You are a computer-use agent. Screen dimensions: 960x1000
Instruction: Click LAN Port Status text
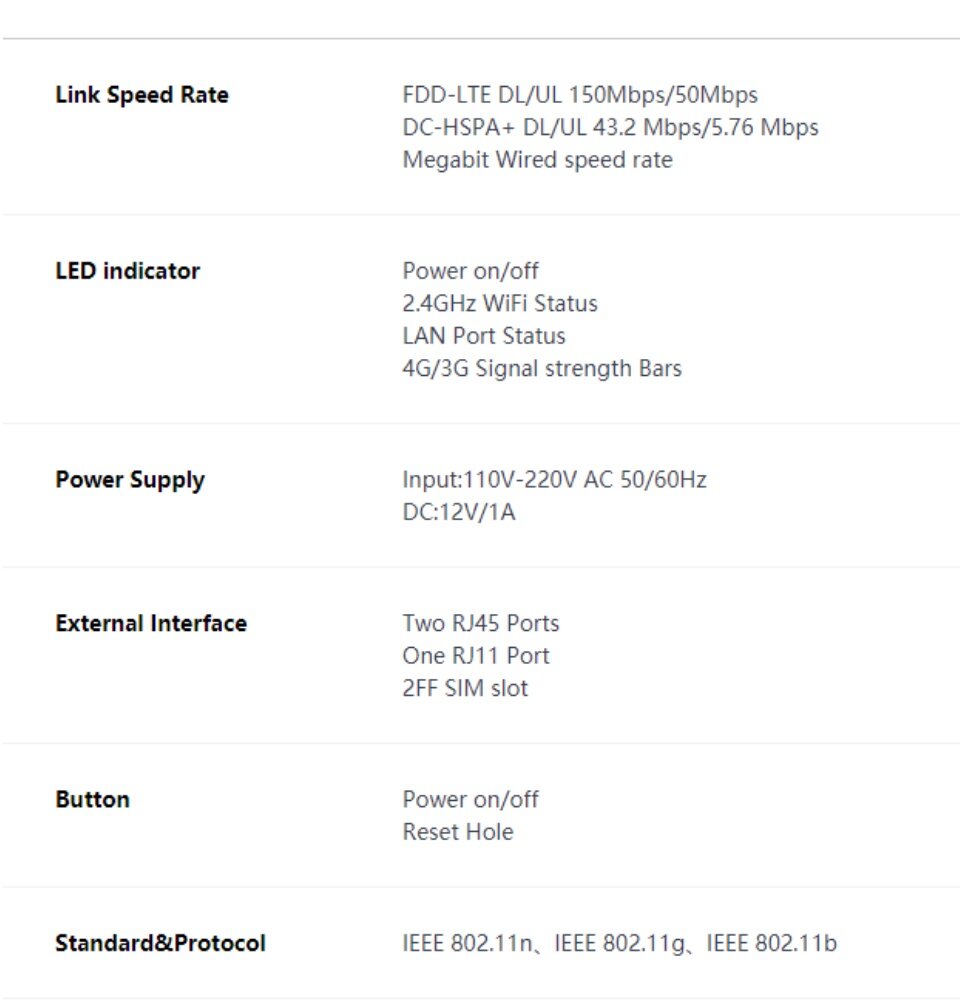click(x=484, y=336)
